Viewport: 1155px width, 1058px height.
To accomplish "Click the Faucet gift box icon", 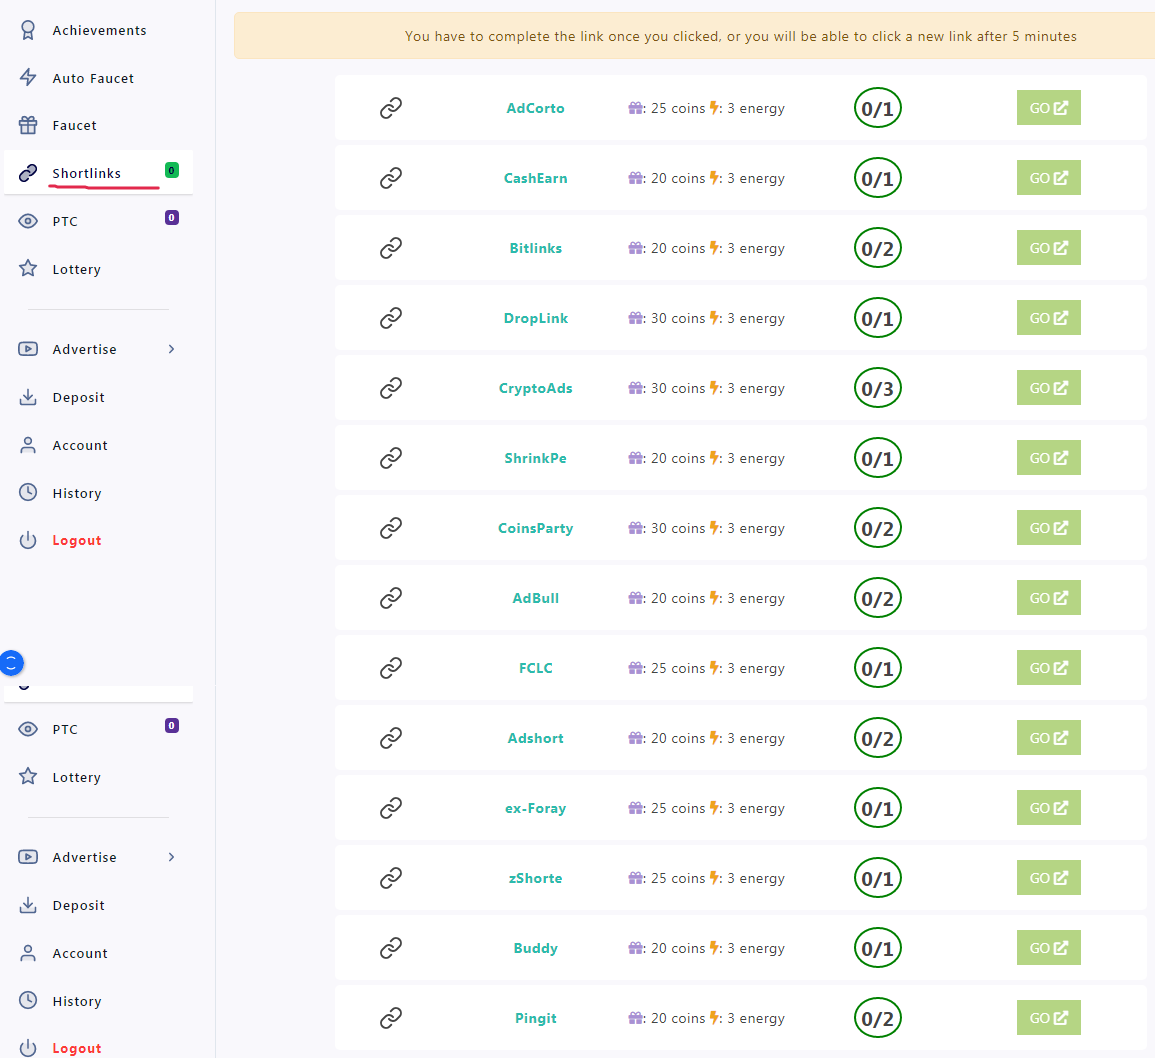I will [x=28, y=125].
